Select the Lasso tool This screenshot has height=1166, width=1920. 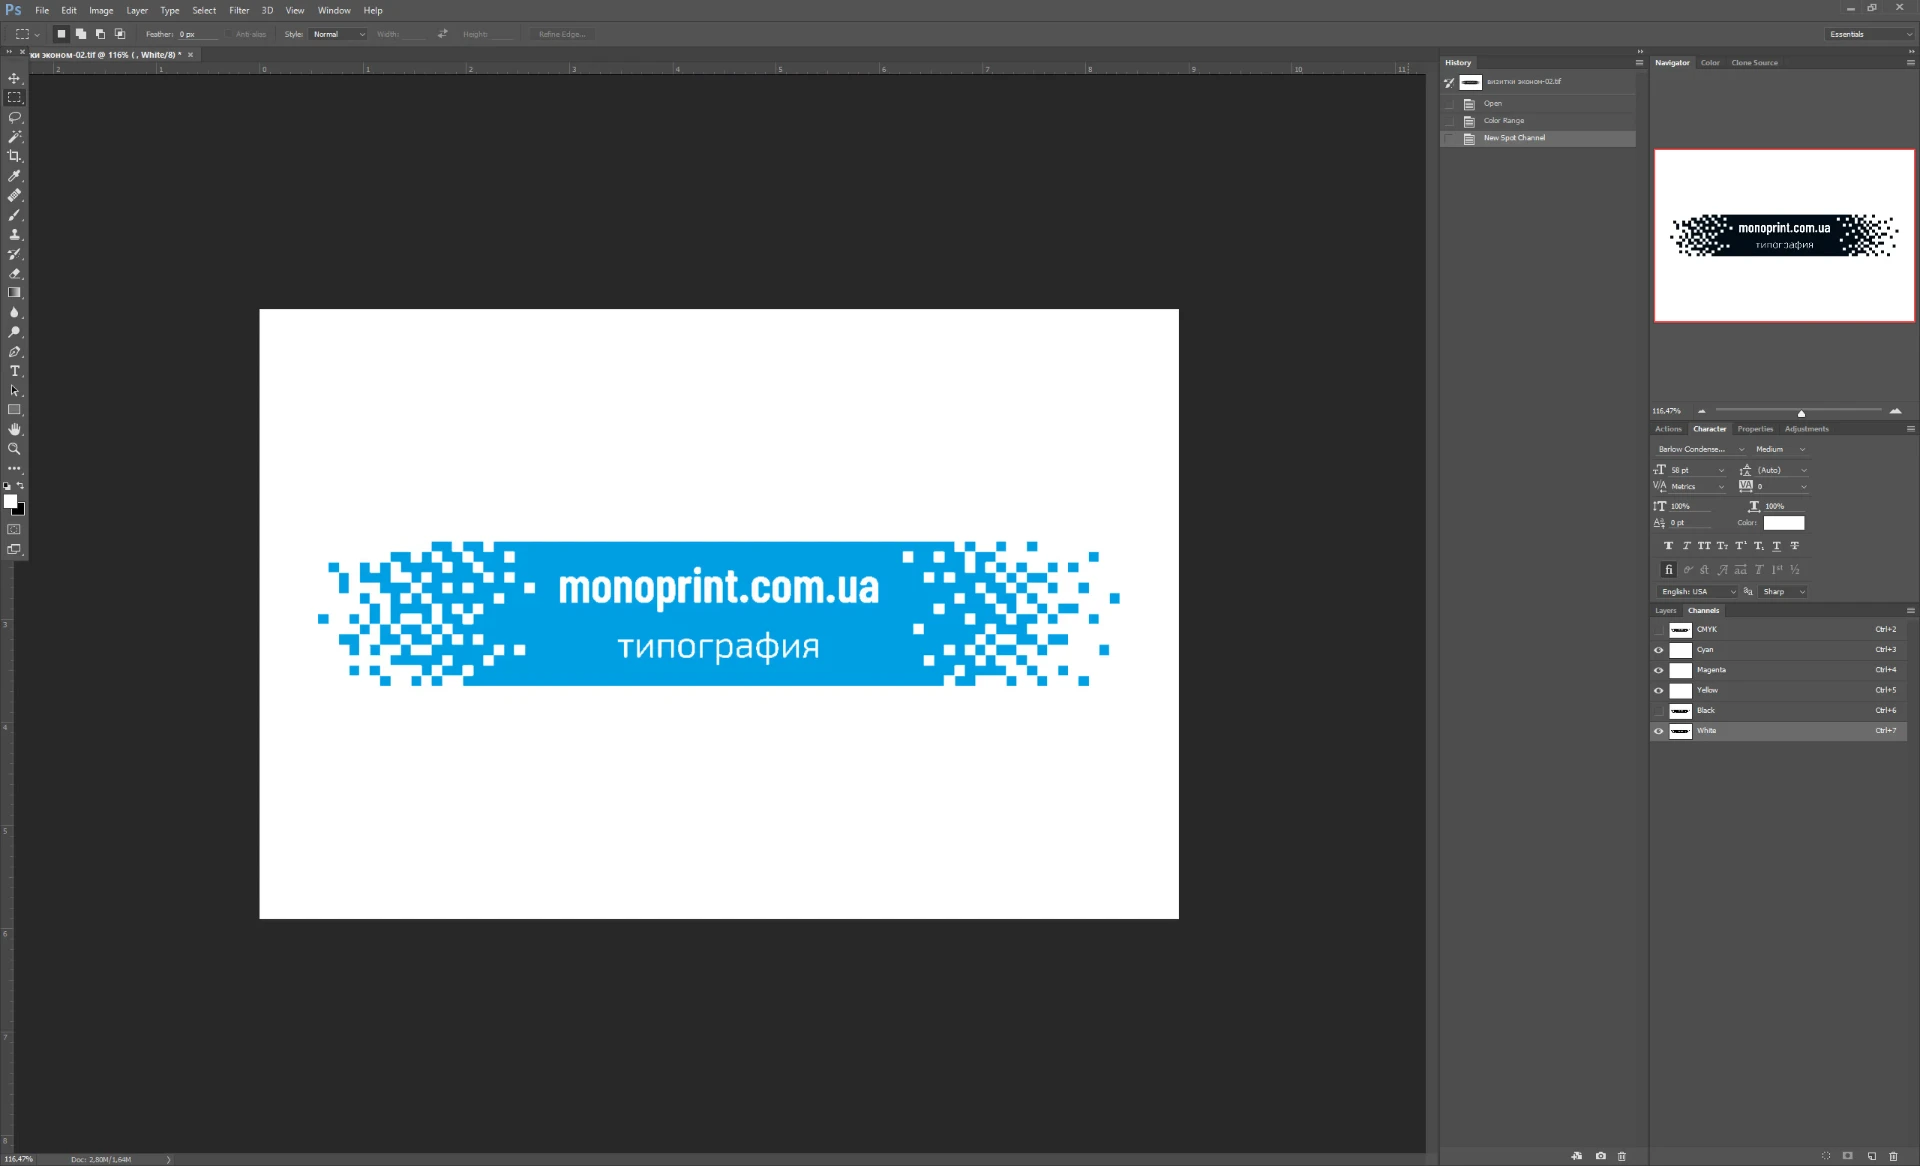click(x=14, y=117)
